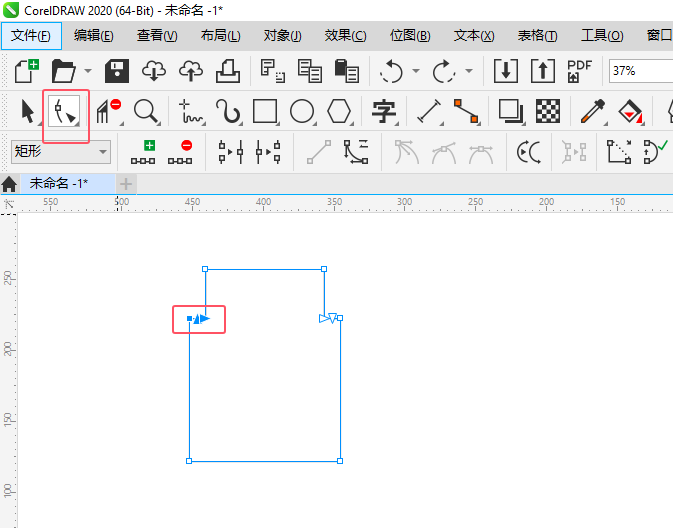
Task: Open the 位图(B) menu
Action: pos(410,36)
